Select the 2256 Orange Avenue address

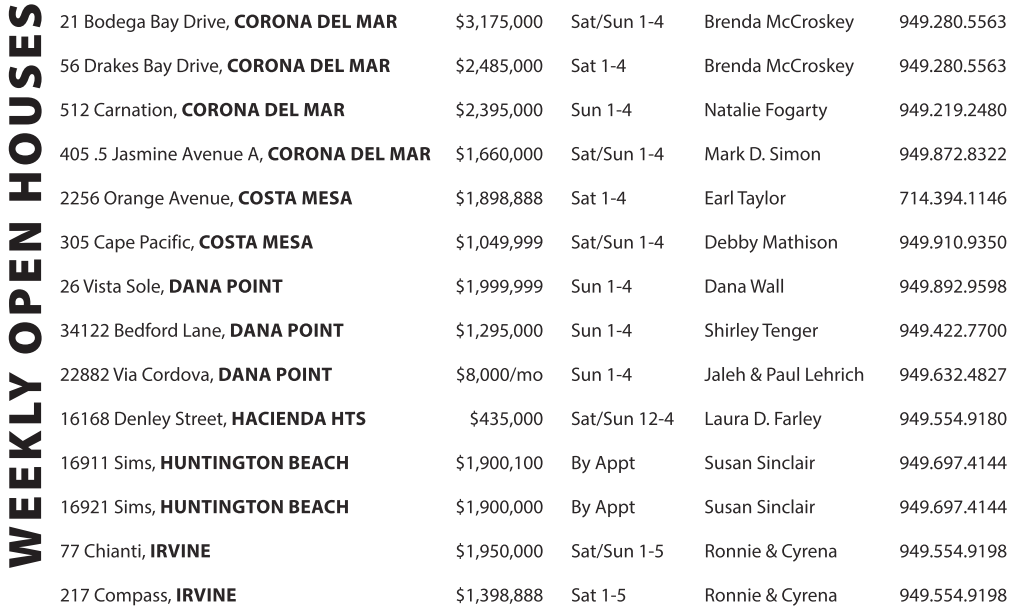point(206,198)
